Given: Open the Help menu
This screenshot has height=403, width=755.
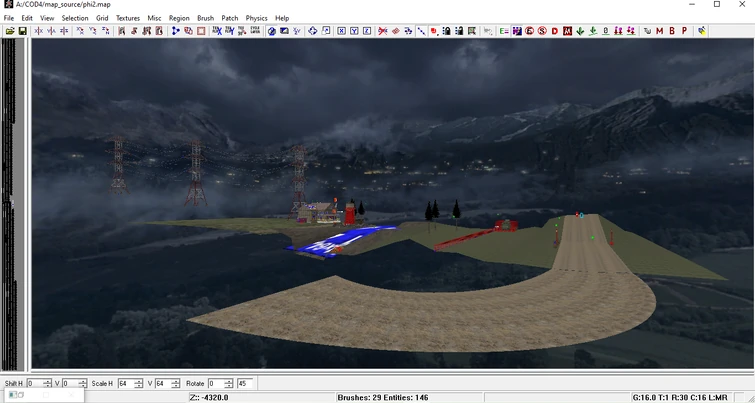Looking at the screenshot, I should point(282,18).
